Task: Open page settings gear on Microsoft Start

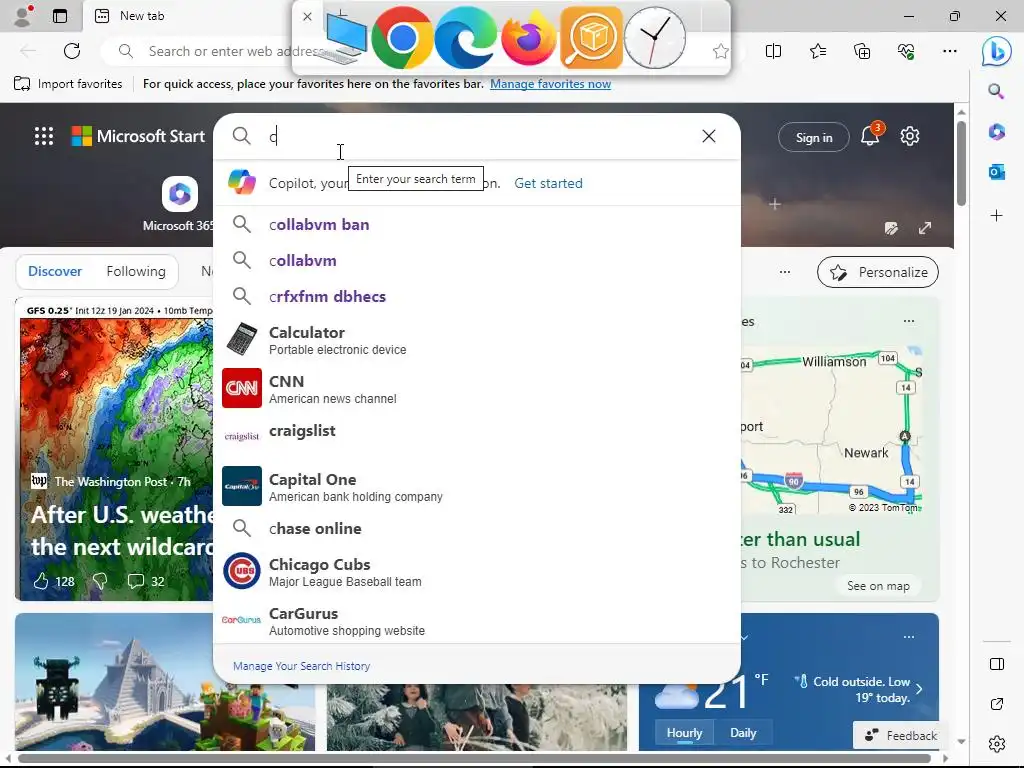Action: [910, 136]
